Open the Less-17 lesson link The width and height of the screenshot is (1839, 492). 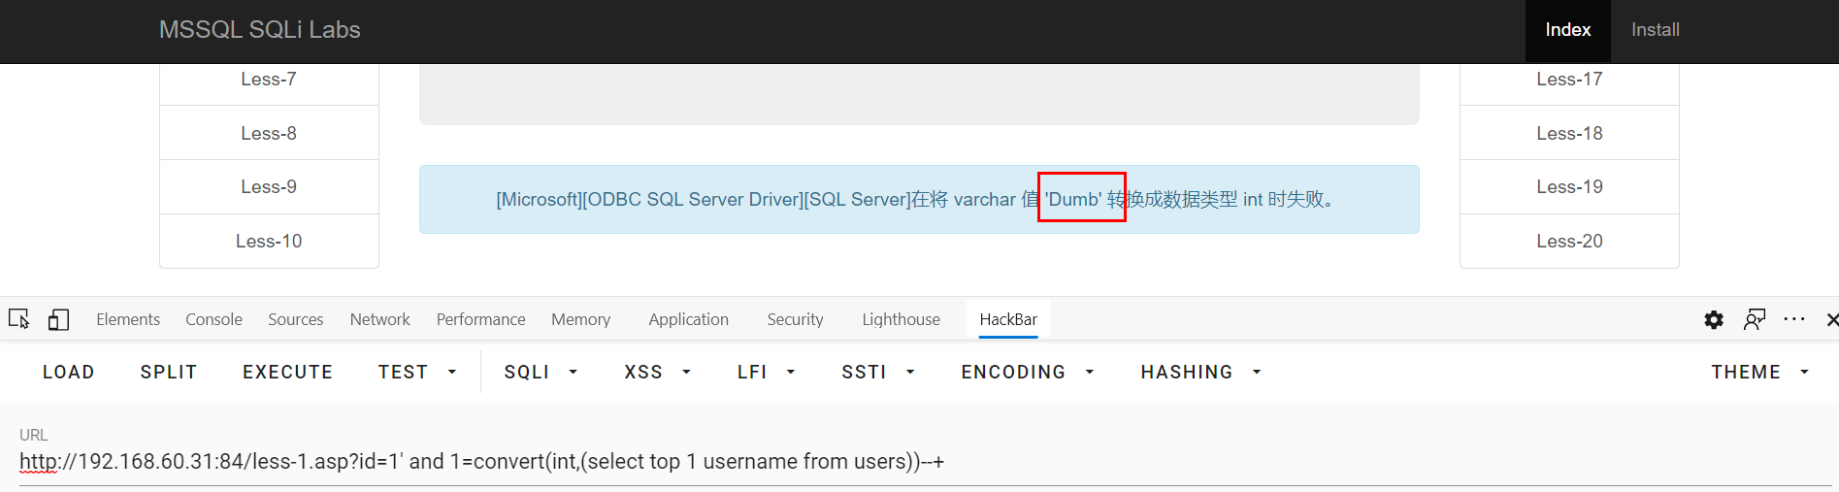(x=1569, y=80)
